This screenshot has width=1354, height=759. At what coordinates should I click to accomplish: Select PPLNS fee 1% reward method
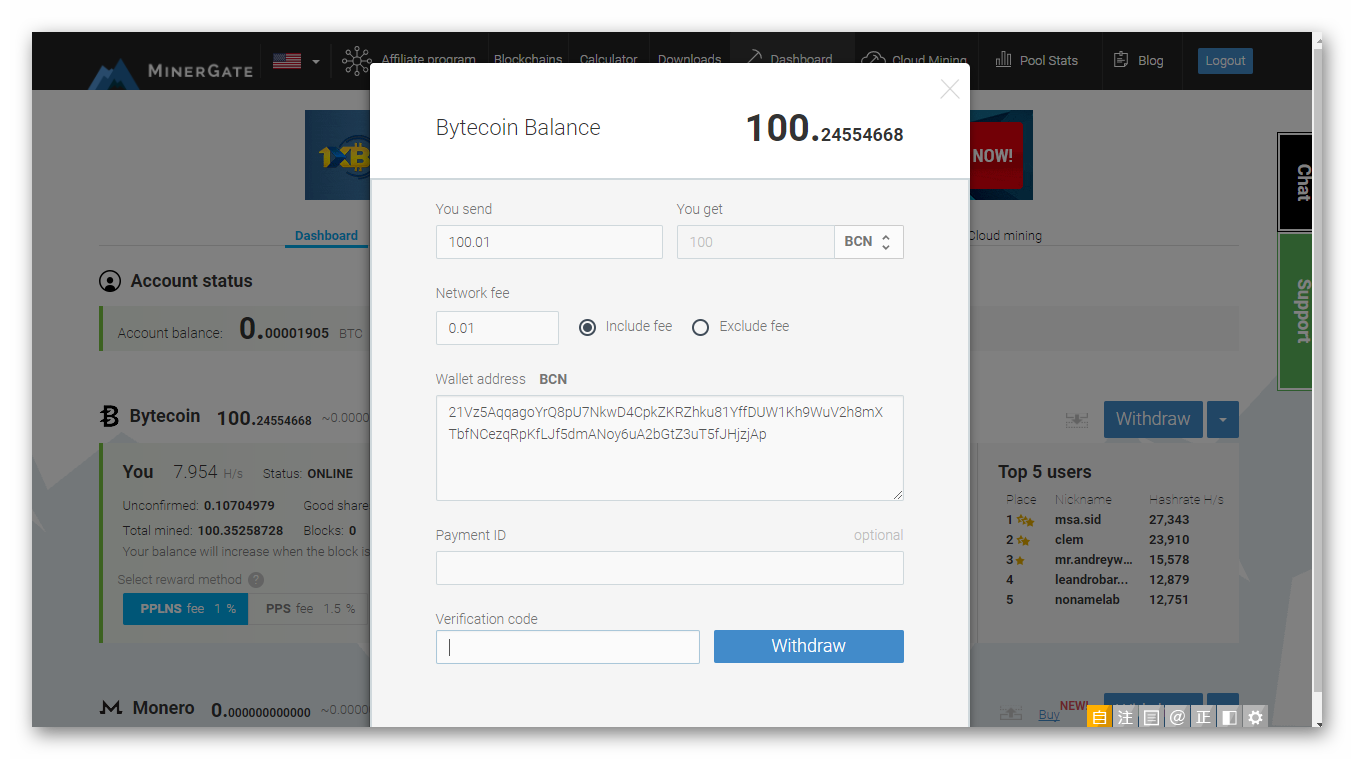click(185, 608)
